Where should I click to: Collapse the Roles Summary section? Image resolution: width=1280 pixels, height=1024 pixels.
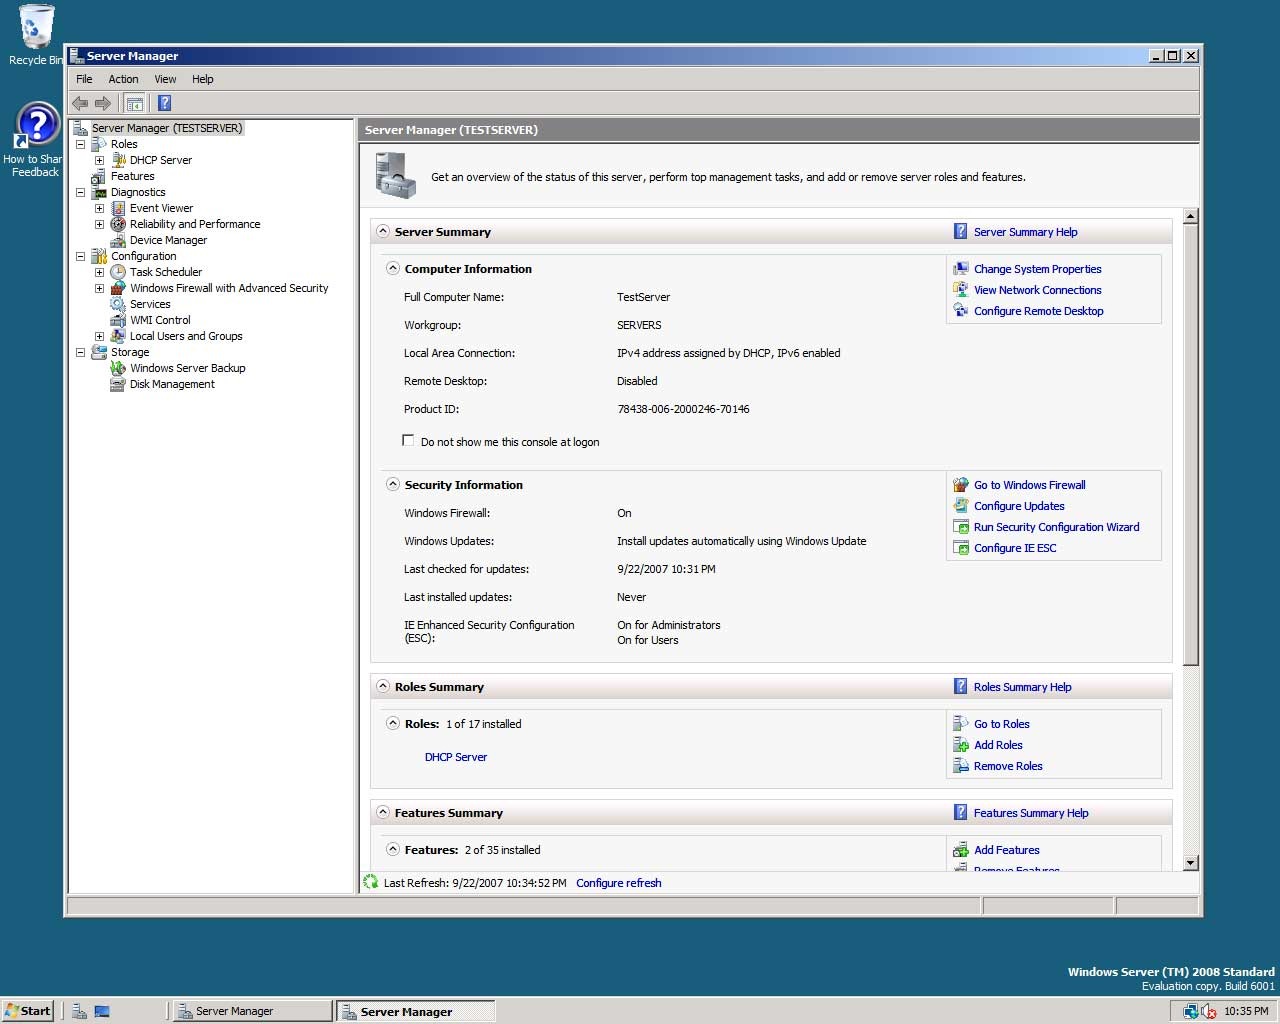coord(383,686)
